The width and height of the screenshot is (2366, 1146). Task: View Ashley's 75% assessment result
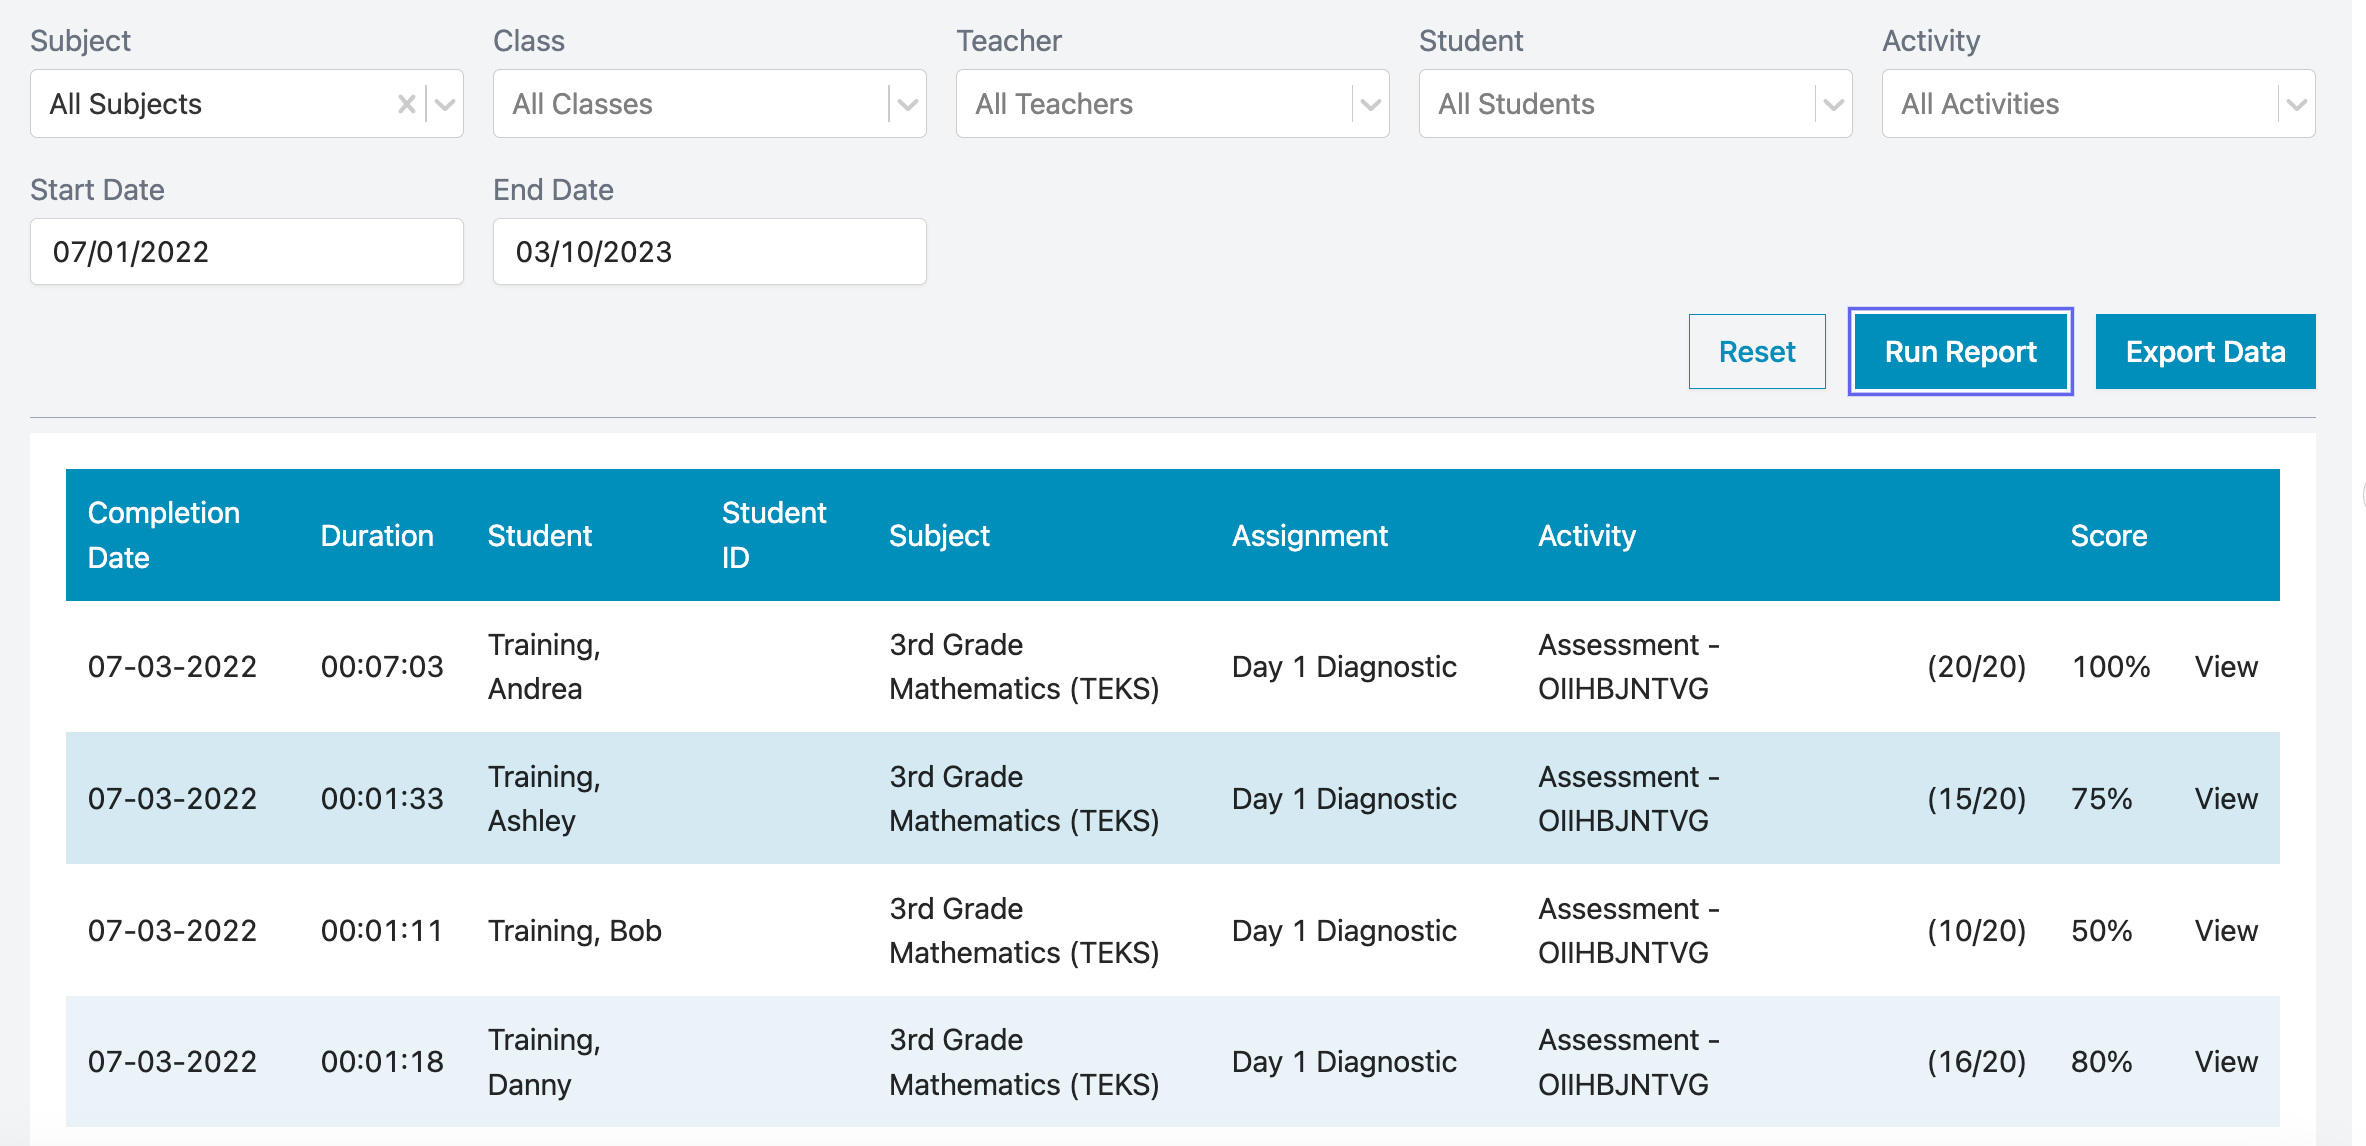(2226, 799)
